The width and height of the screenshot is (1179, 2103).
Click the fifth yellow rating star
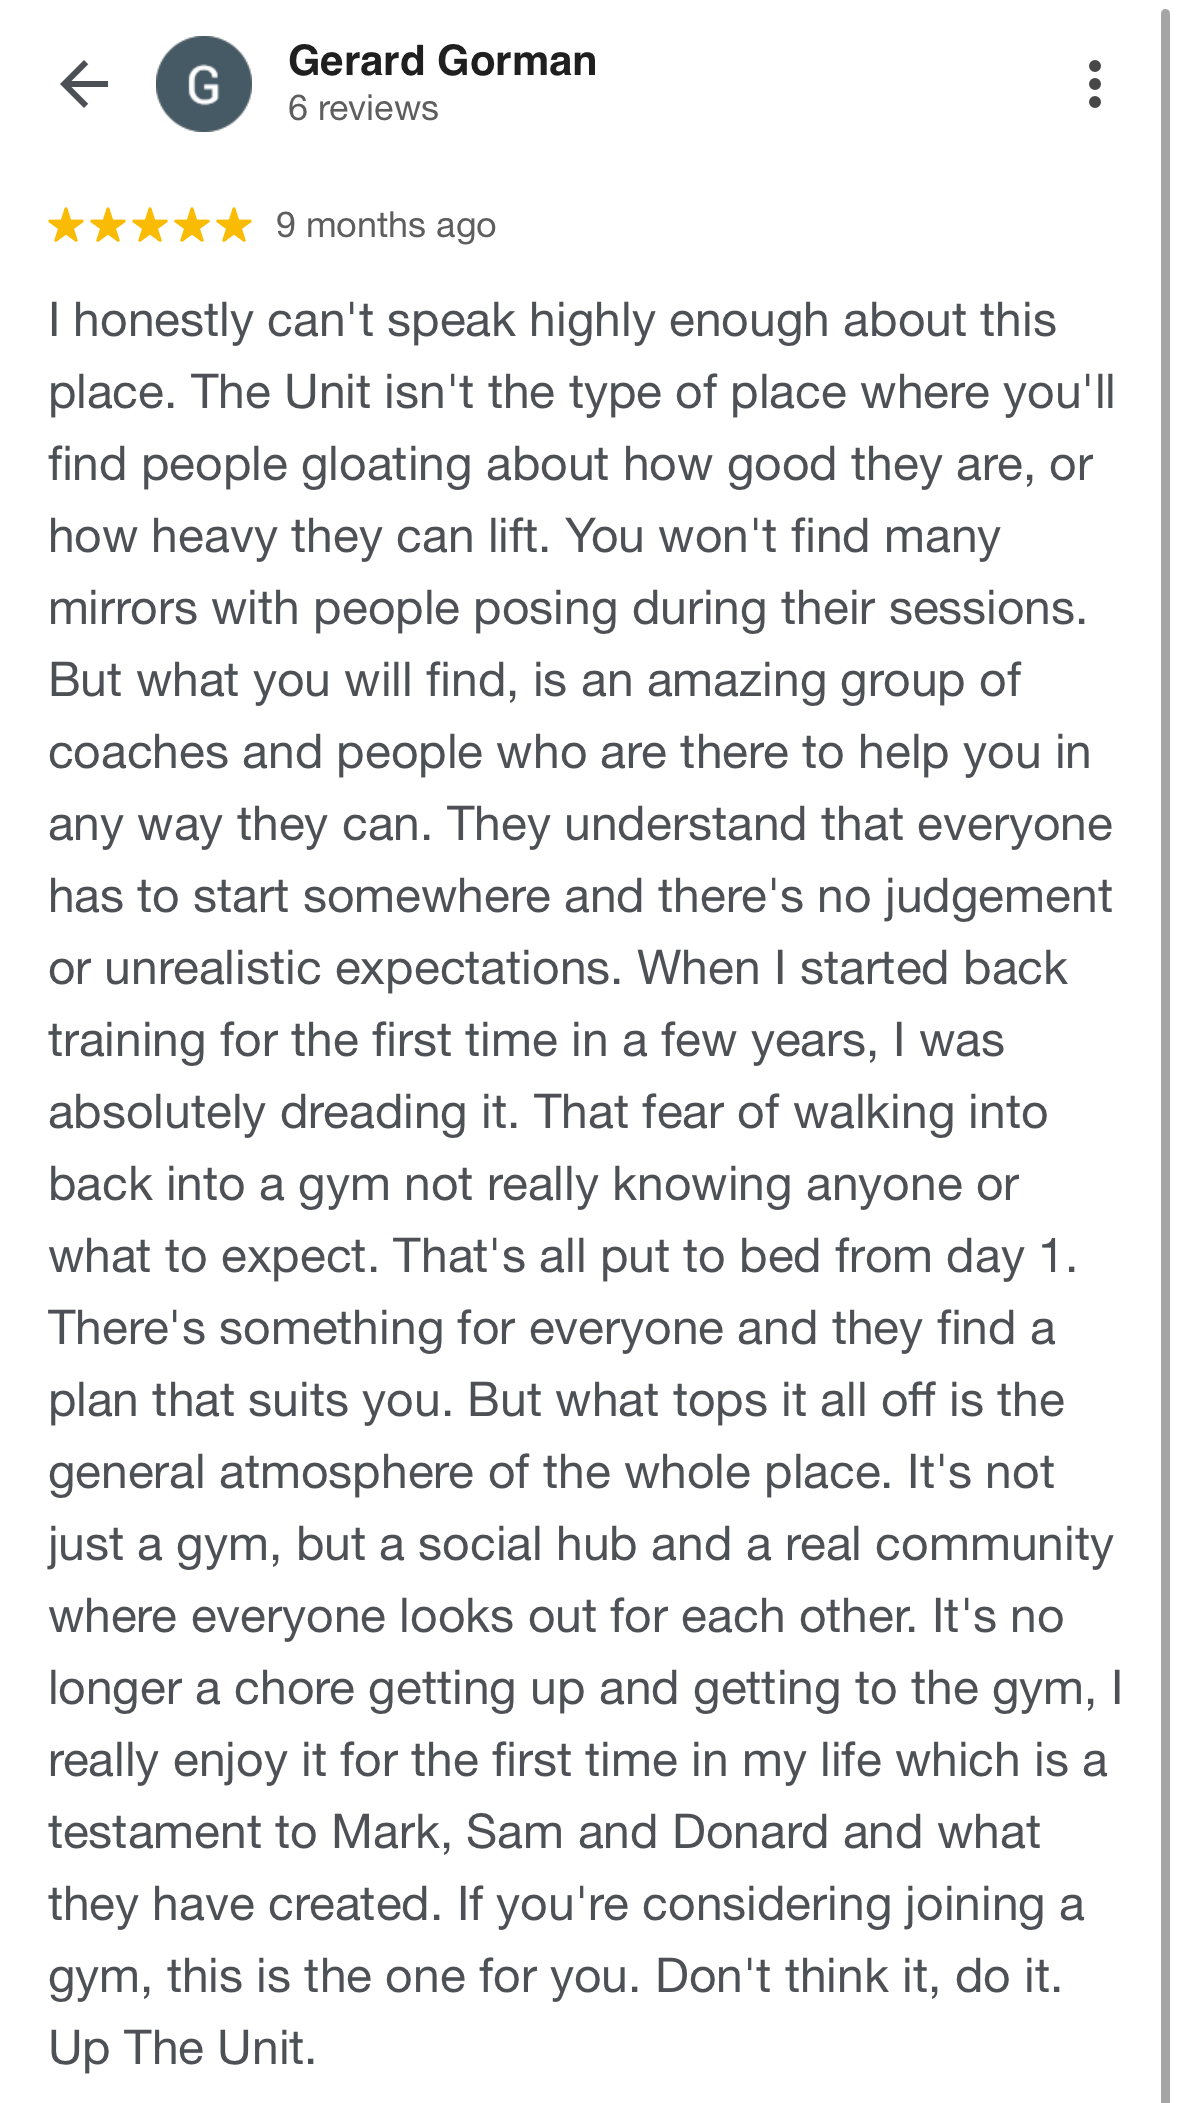pyautogui.click(x=234, y=226)
